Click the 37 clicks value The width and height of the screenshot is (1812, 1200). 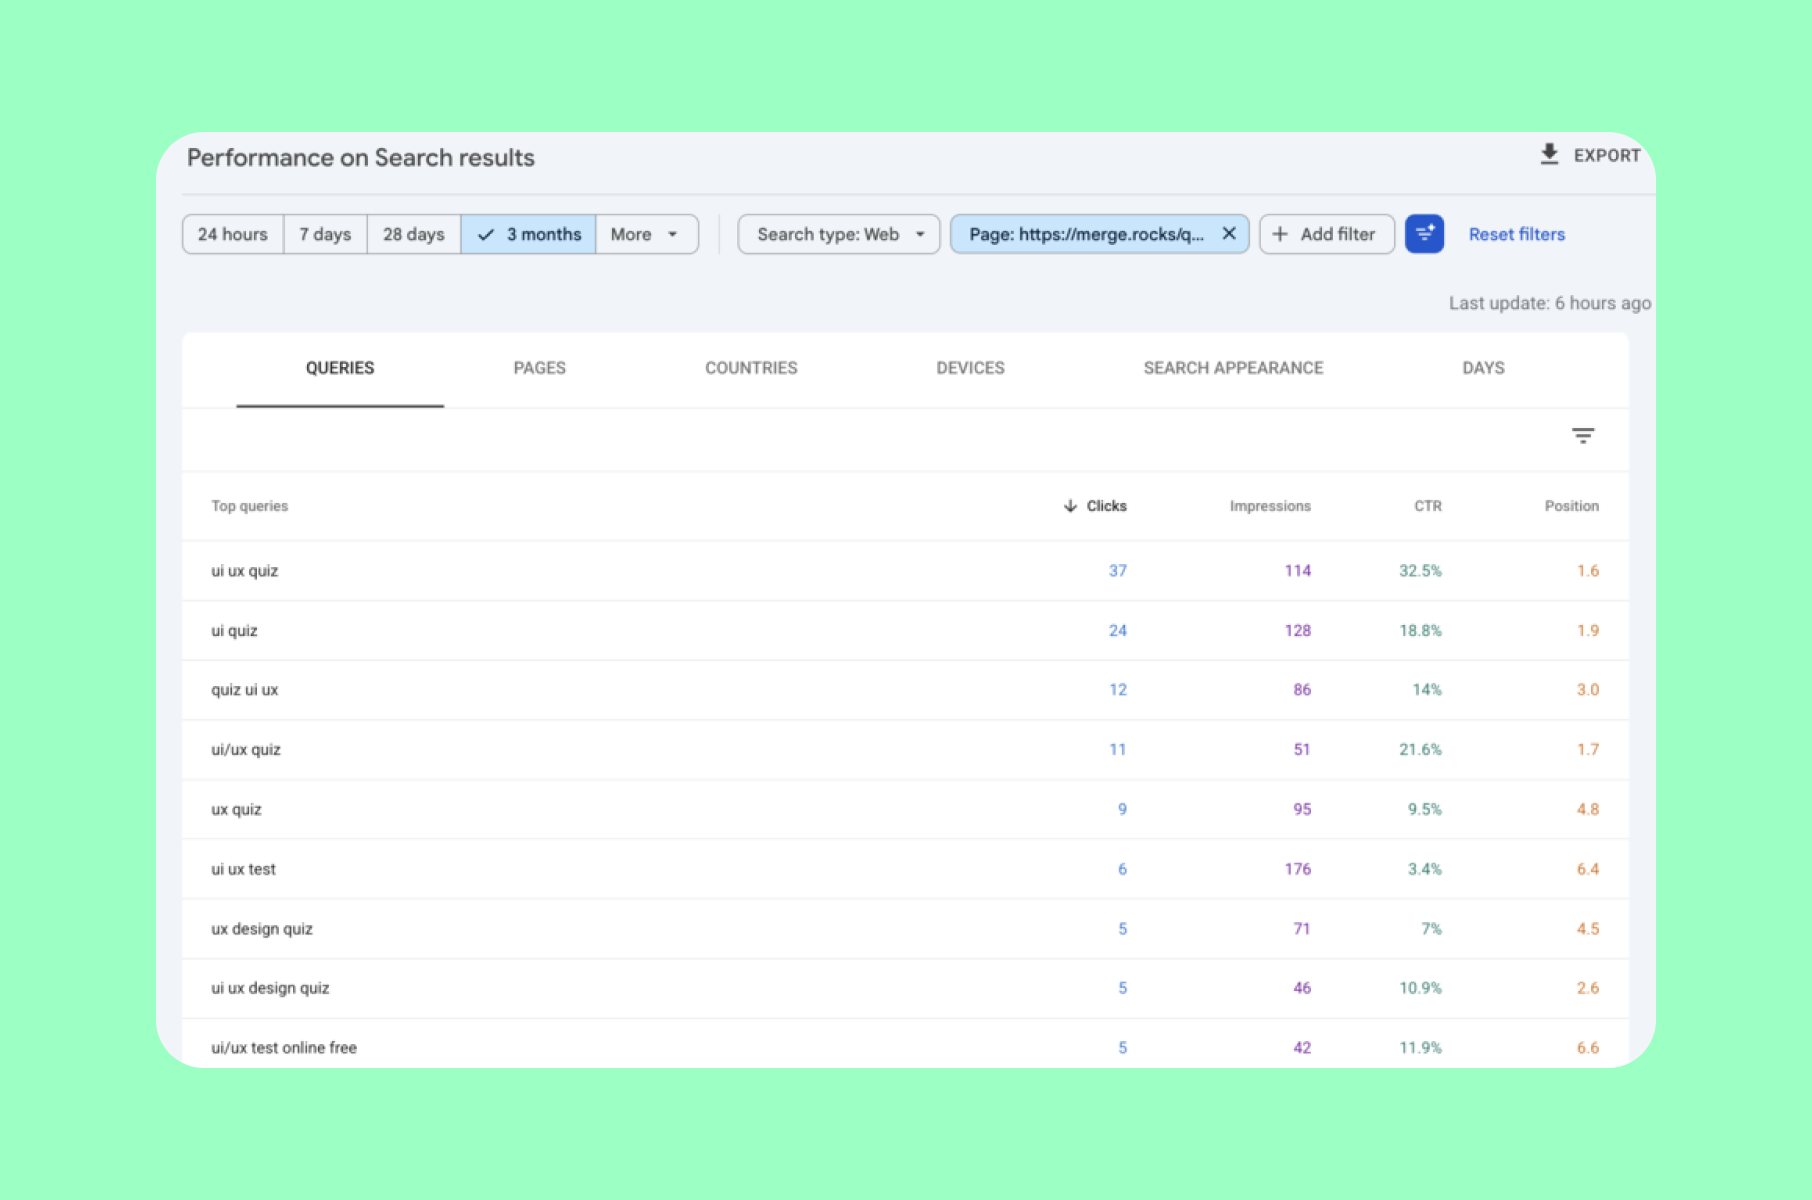tap(1117, 571)
